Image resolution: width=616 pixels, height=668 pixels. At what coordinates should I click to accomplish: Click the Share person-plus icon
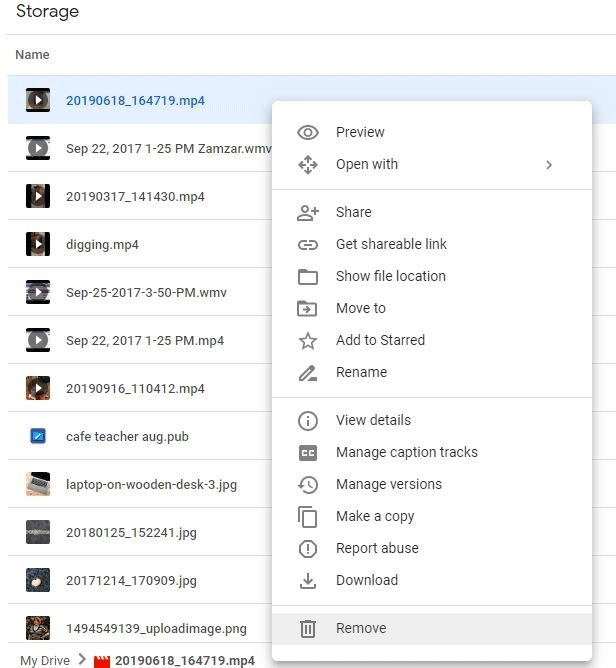pyautogui.click(x=308, y=213)
